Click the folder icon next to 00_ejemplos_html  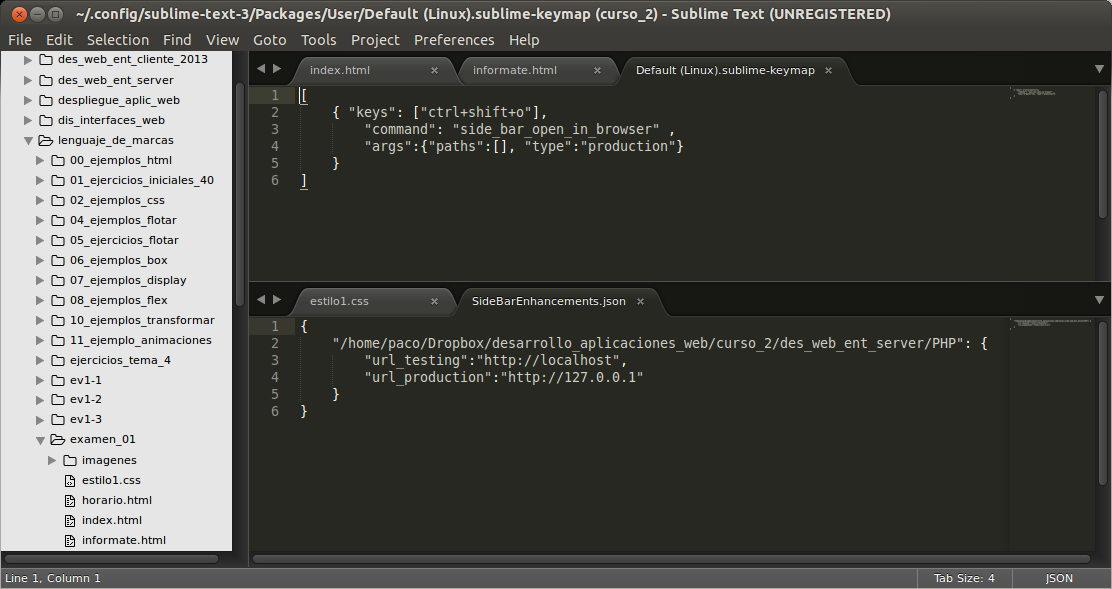click(x=57, y=160)
